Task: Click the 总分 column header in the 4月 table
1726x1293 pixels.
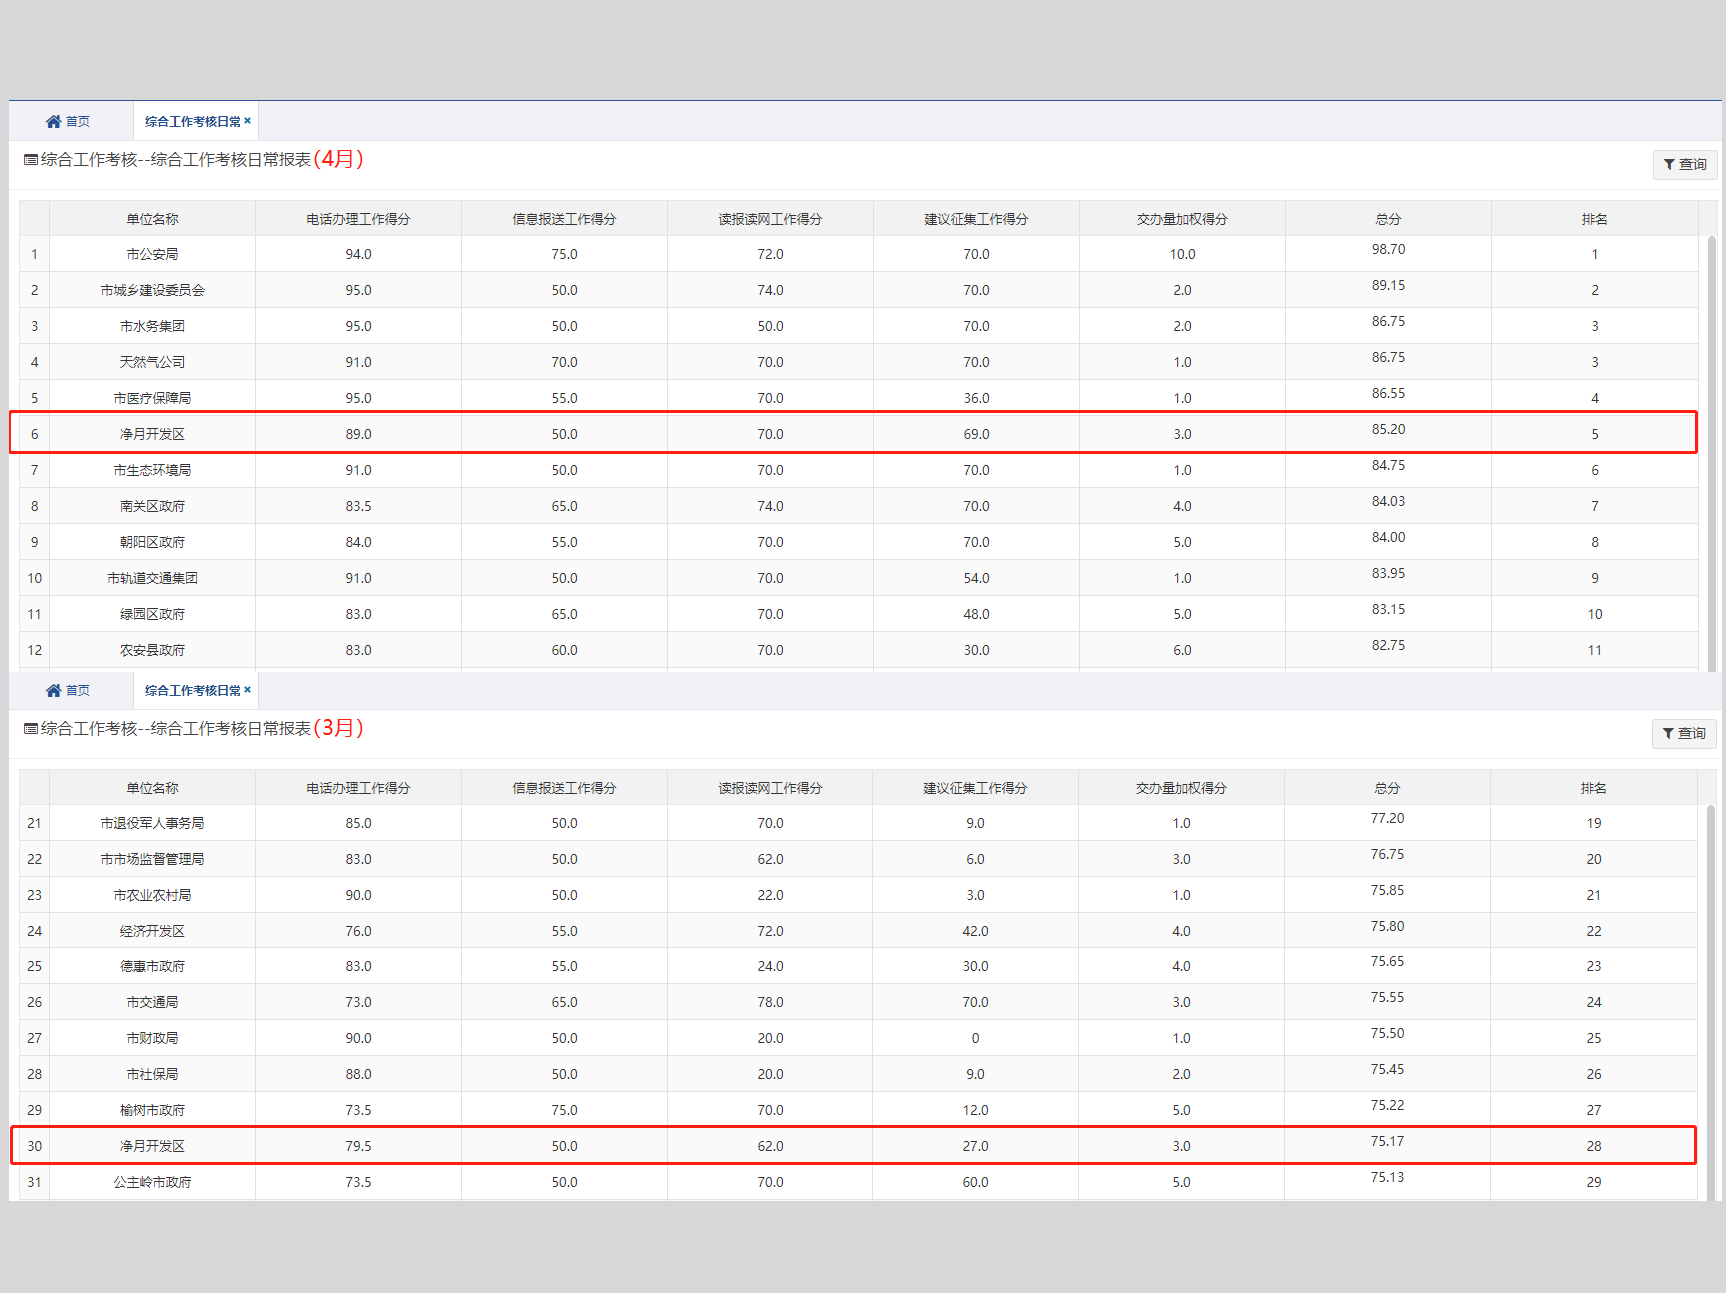Action: click(1388, 219)
